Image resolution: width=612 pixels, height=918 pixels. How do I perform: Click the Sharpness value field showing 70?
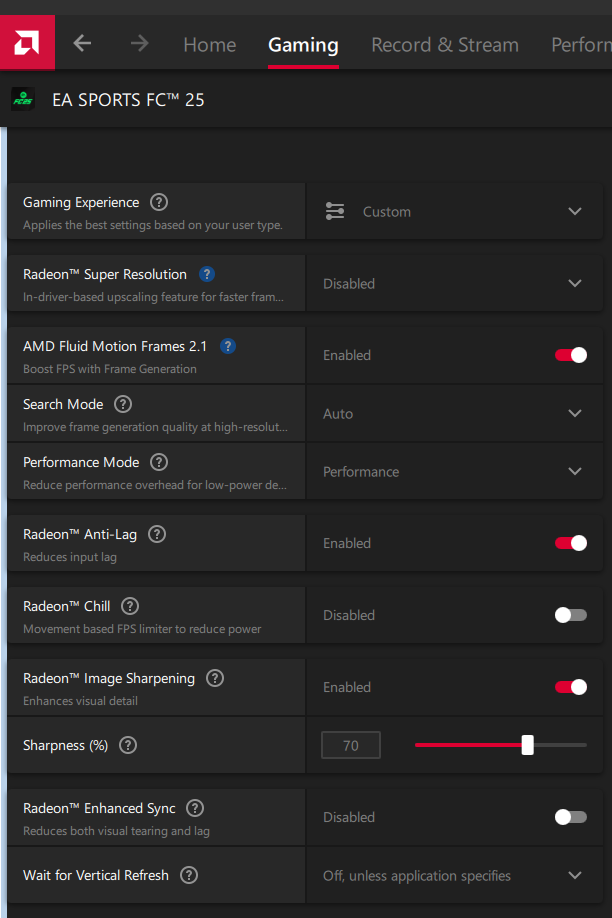[351, 745]
